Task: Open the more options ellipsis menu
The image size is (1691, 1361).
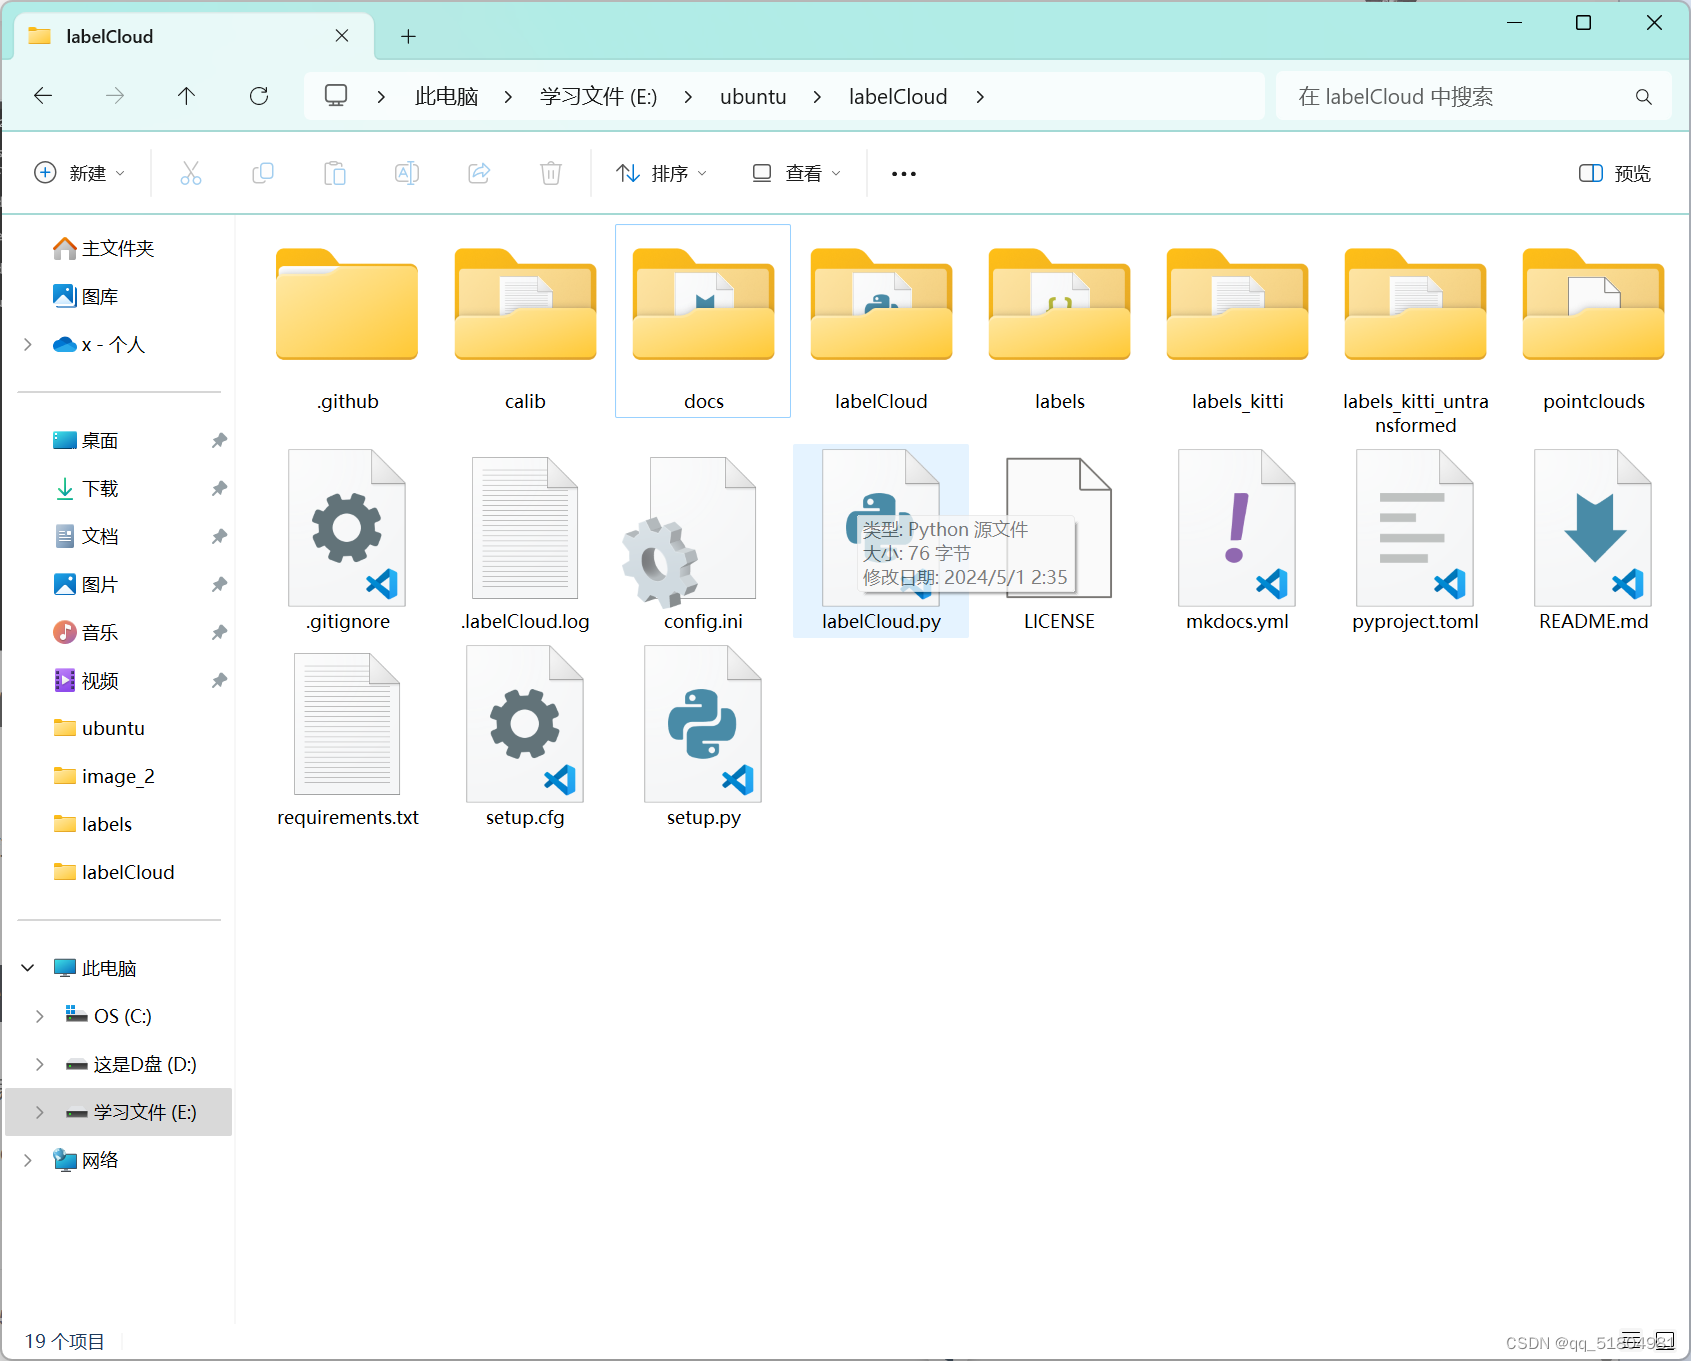Action: tap(903, 172)
